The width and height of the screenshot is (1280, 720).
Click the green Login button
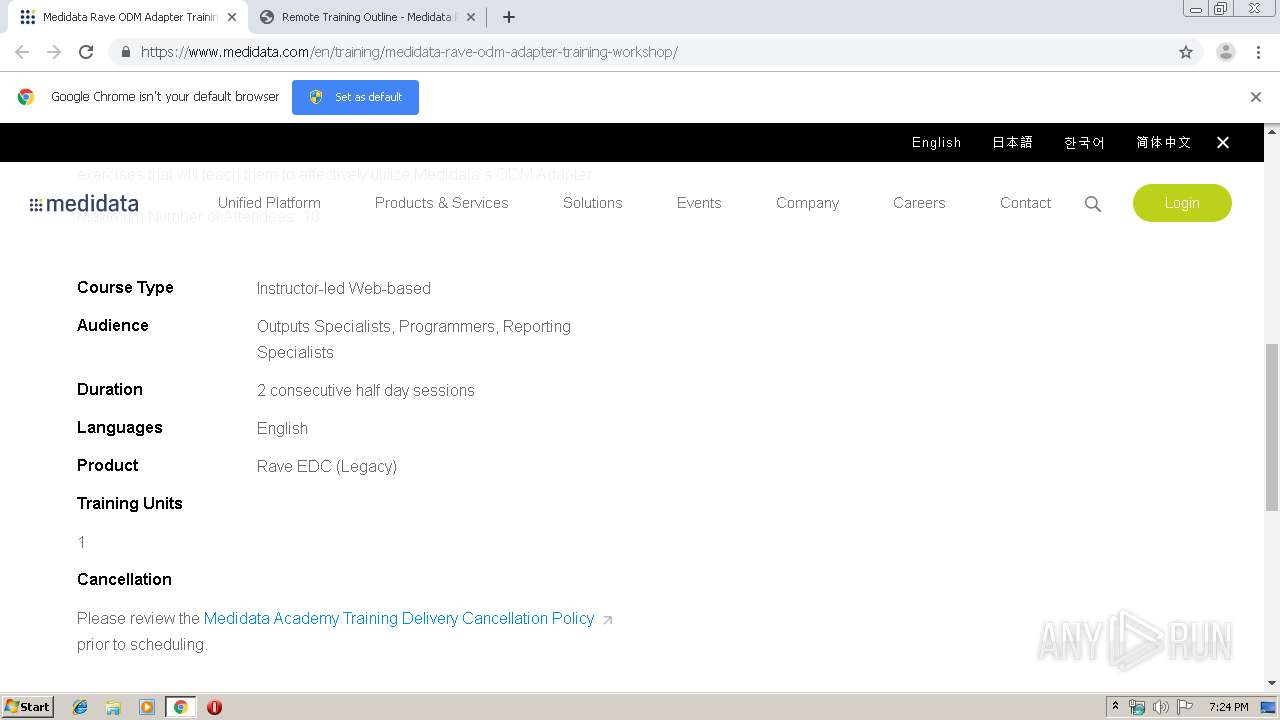pos(1182,203)
